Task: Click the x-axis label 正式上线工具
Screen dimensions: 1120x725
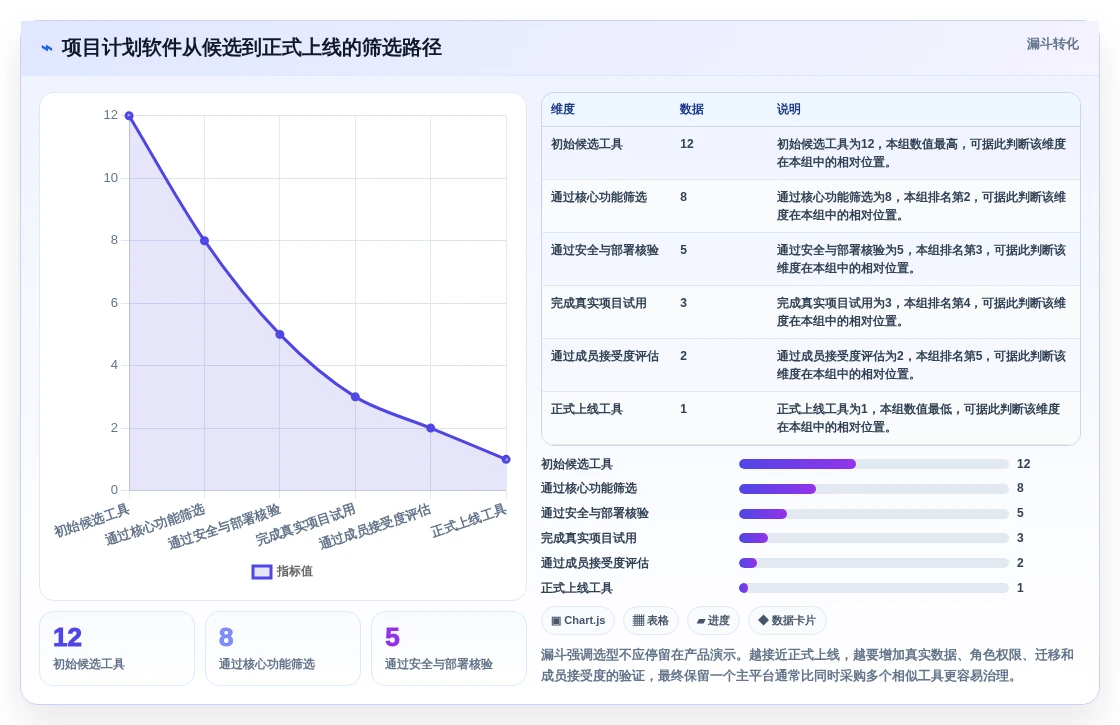Action: coord(469,521)
